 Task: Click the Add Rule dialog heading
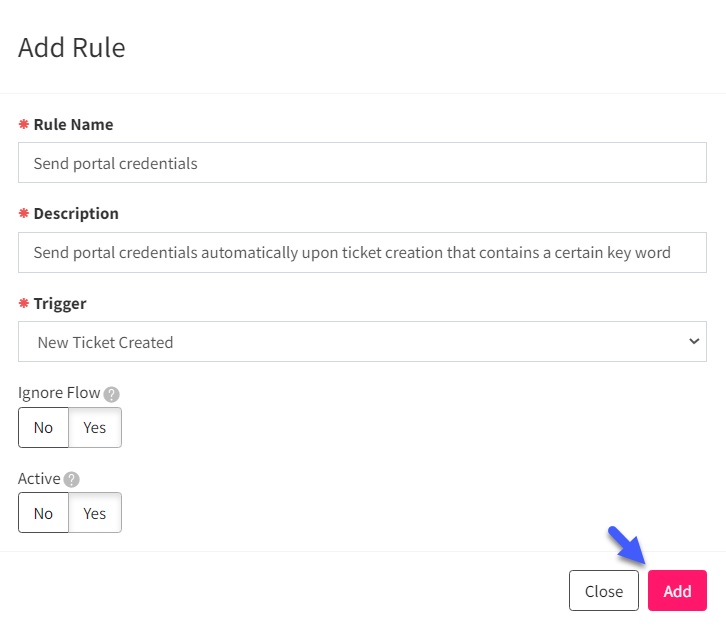(x=72, y=48)
